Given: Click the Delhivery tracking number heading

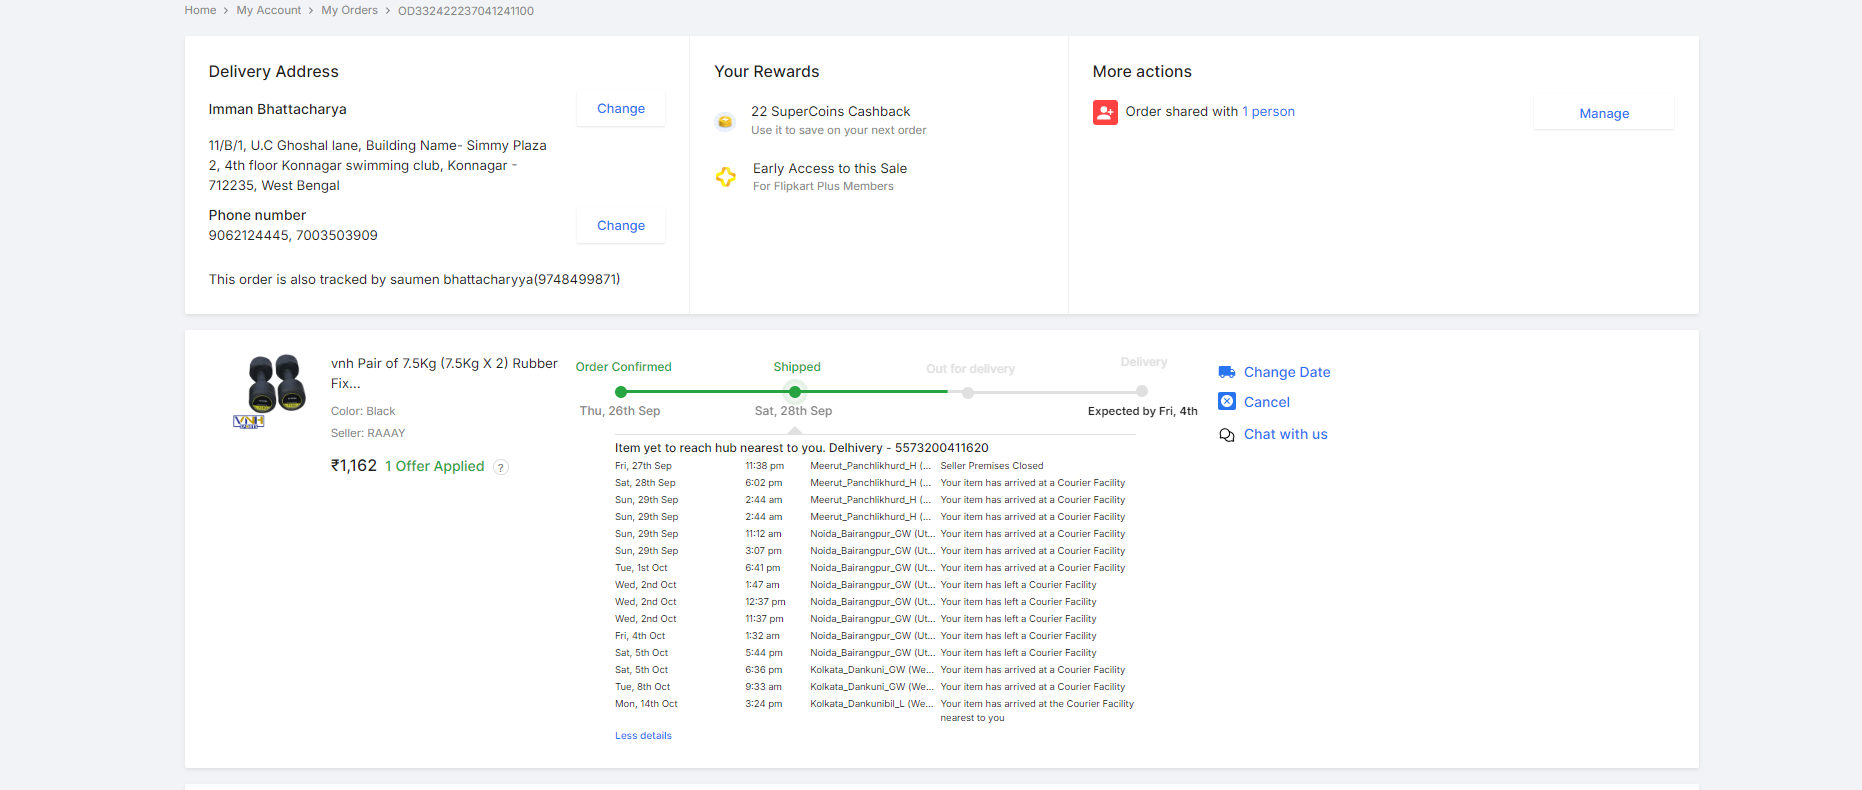Looking at the screenshot, I should click(x=802, y=448).
